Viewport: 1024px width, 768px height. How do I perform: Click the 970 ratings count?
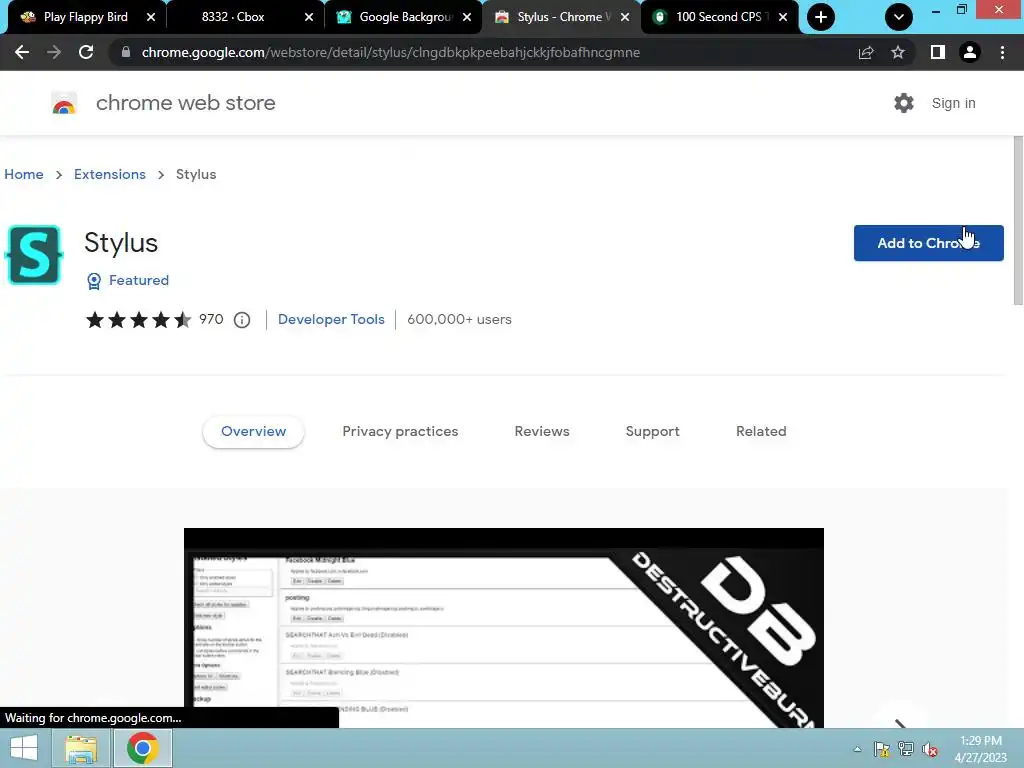point(211,319)
